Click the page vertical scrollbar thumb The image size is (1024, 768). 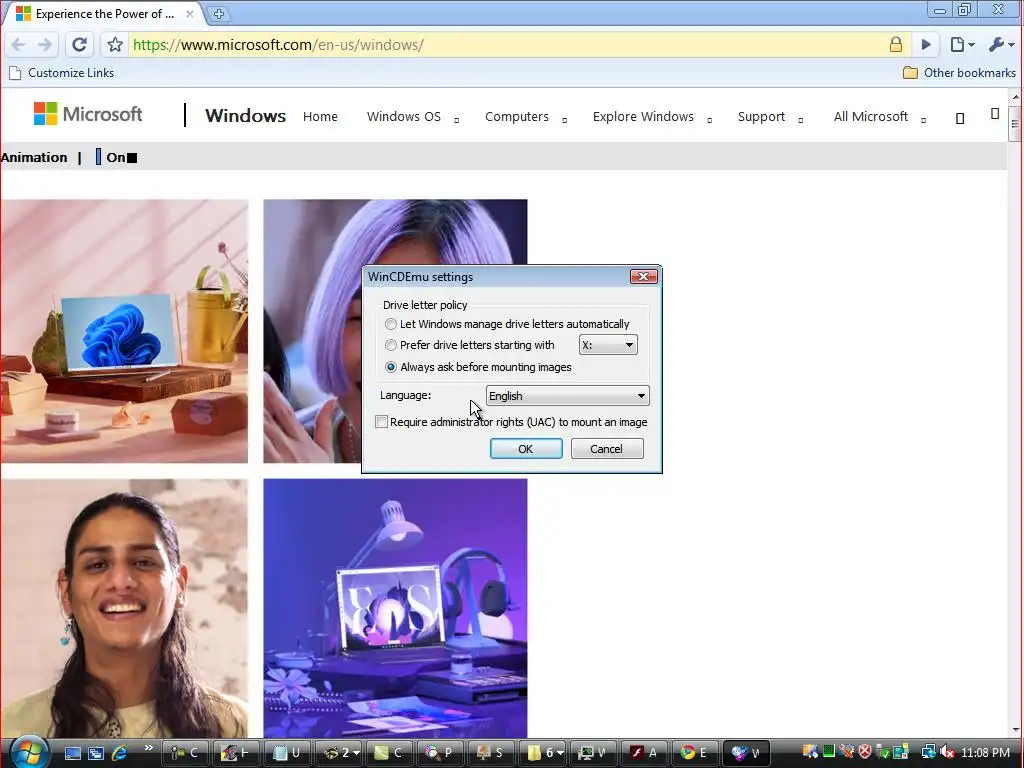1016,122
